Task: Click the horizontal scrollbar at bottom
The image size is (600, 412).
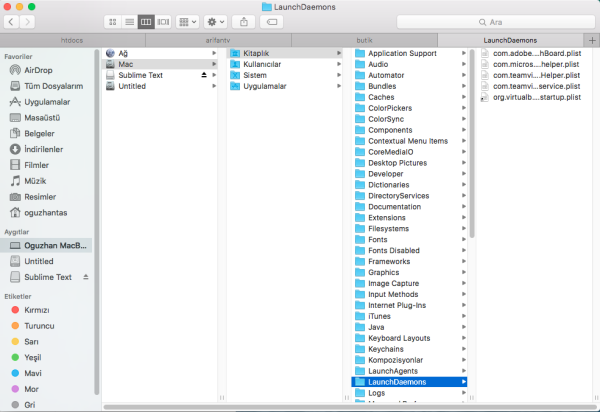Action: 350,407
